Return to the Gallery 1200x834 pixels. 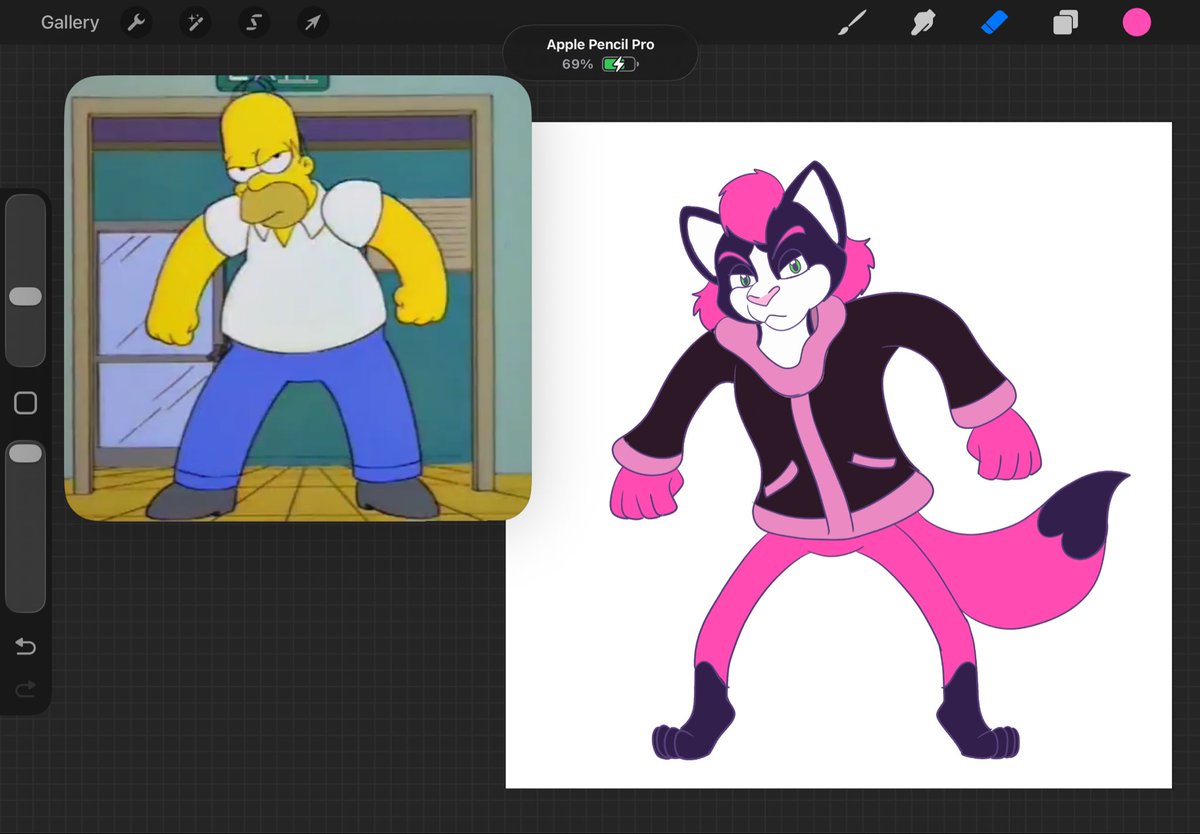click(x=70, y=22)
